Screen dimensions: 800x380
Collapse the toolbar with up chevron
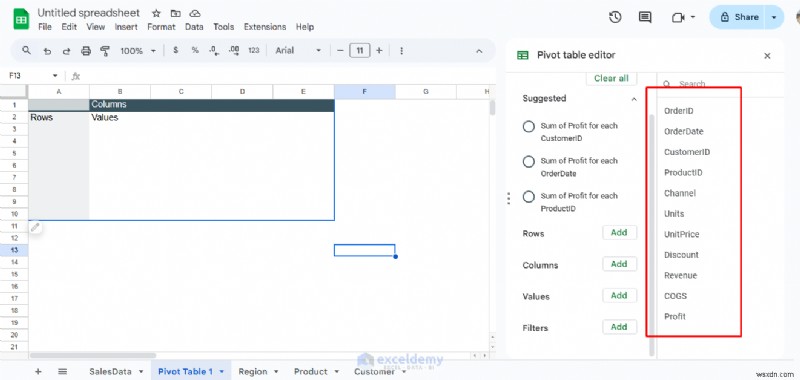[x=479, y=51]
